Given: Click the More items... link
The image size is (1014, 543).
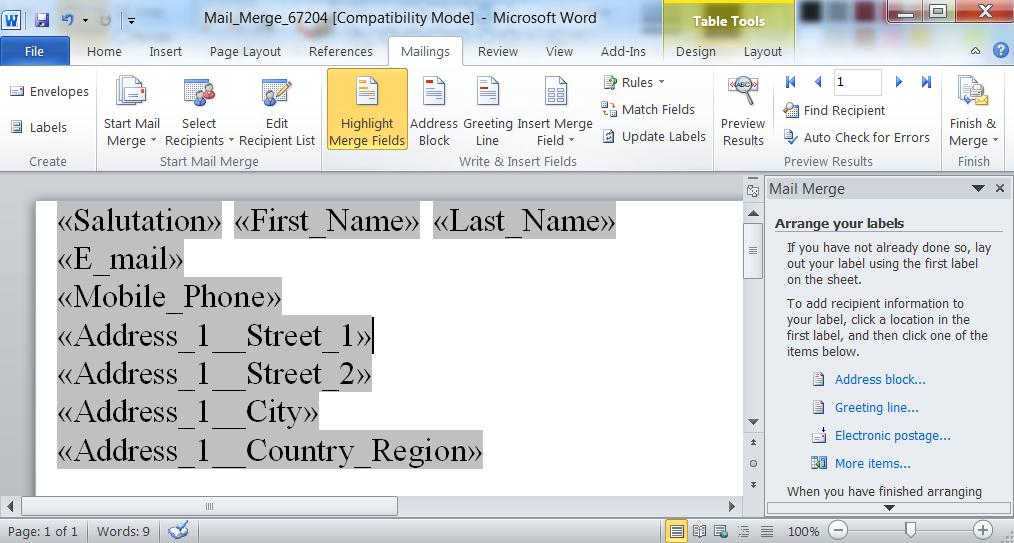Looking at the screenshot, I should pos(872,463).
